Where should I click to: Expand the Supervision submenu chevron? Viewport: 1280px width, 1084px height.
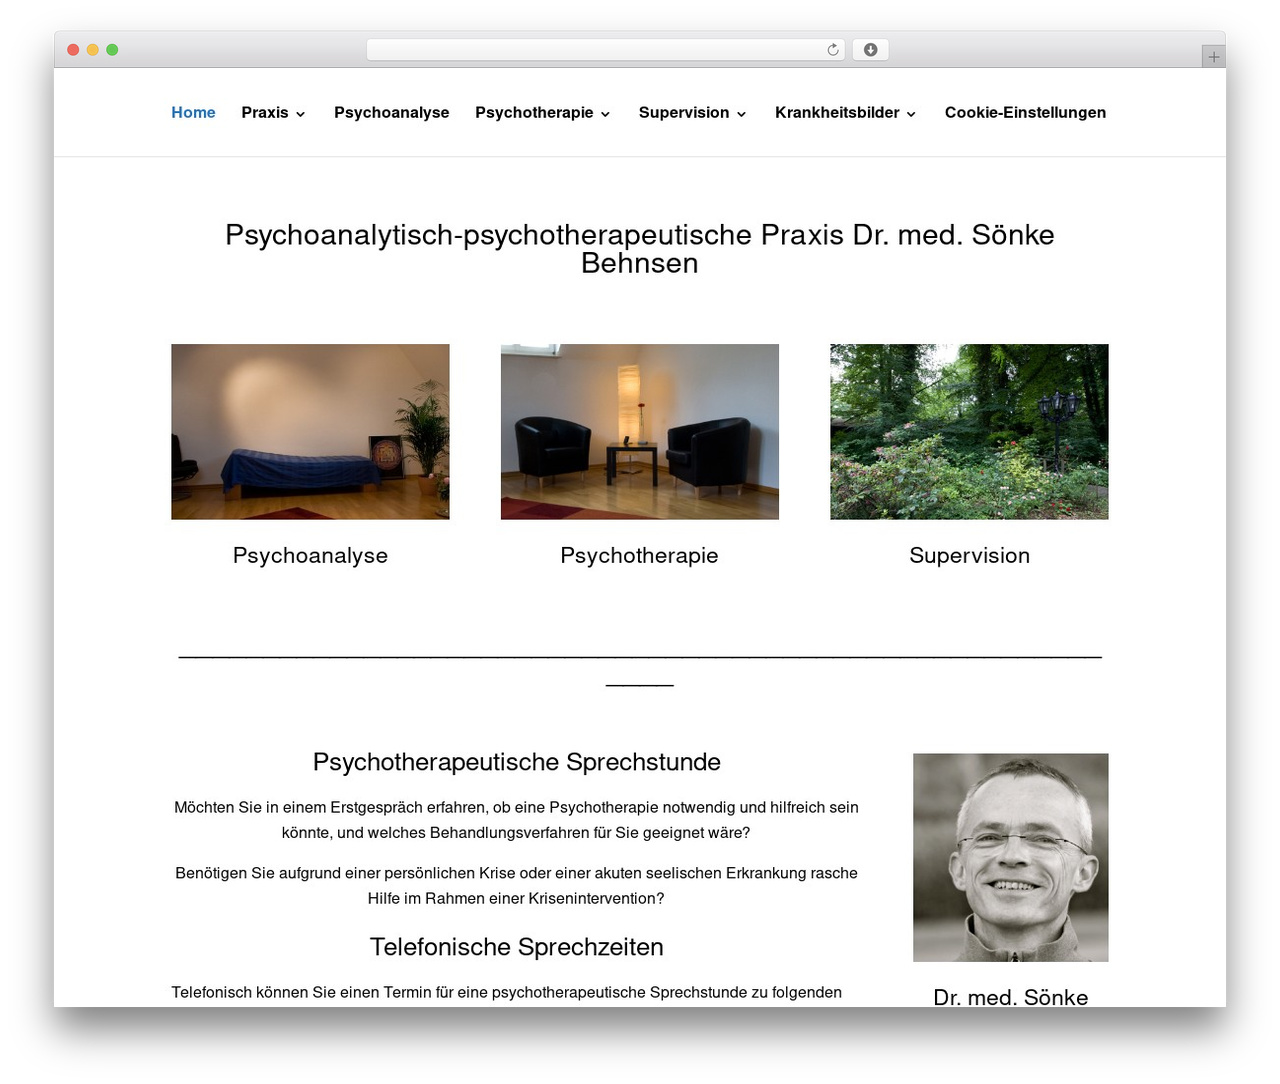741,114
